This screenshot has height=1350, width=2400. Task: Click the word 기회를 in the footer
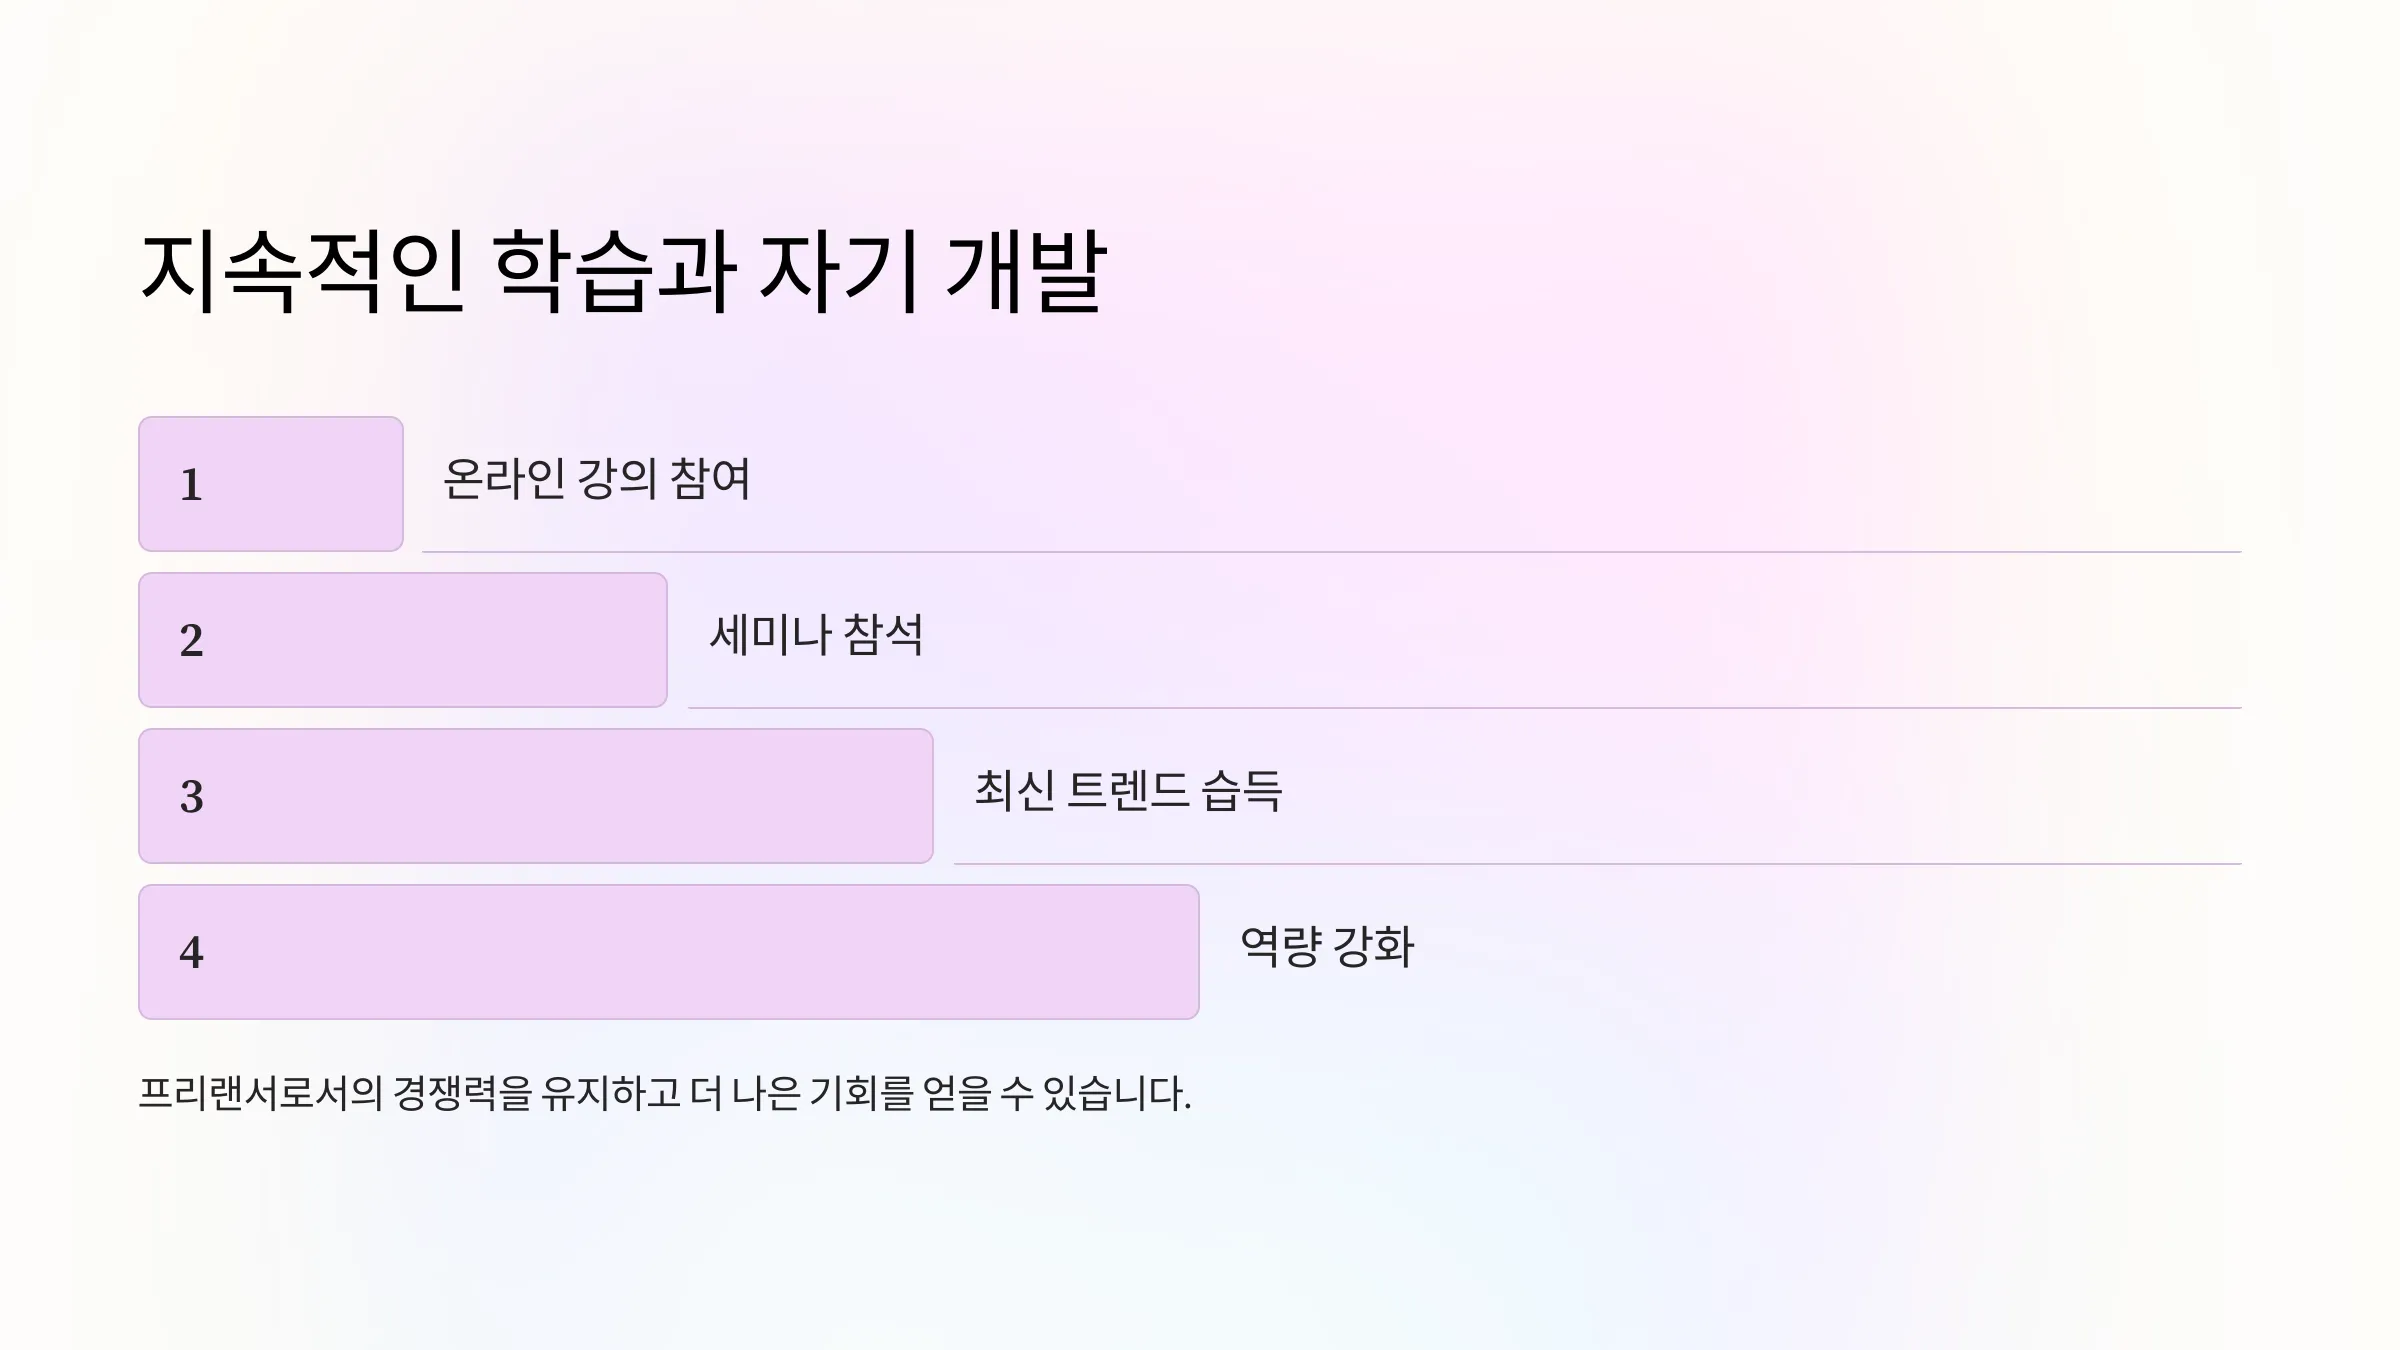(x=861, y=1093)
